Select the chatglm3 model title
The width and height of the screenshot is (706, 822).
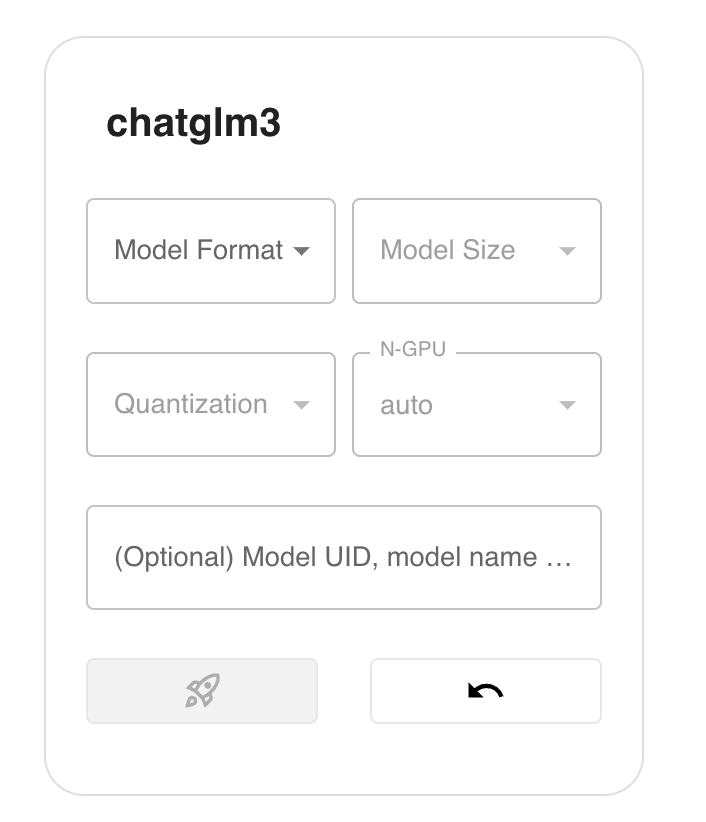(193, 124)
